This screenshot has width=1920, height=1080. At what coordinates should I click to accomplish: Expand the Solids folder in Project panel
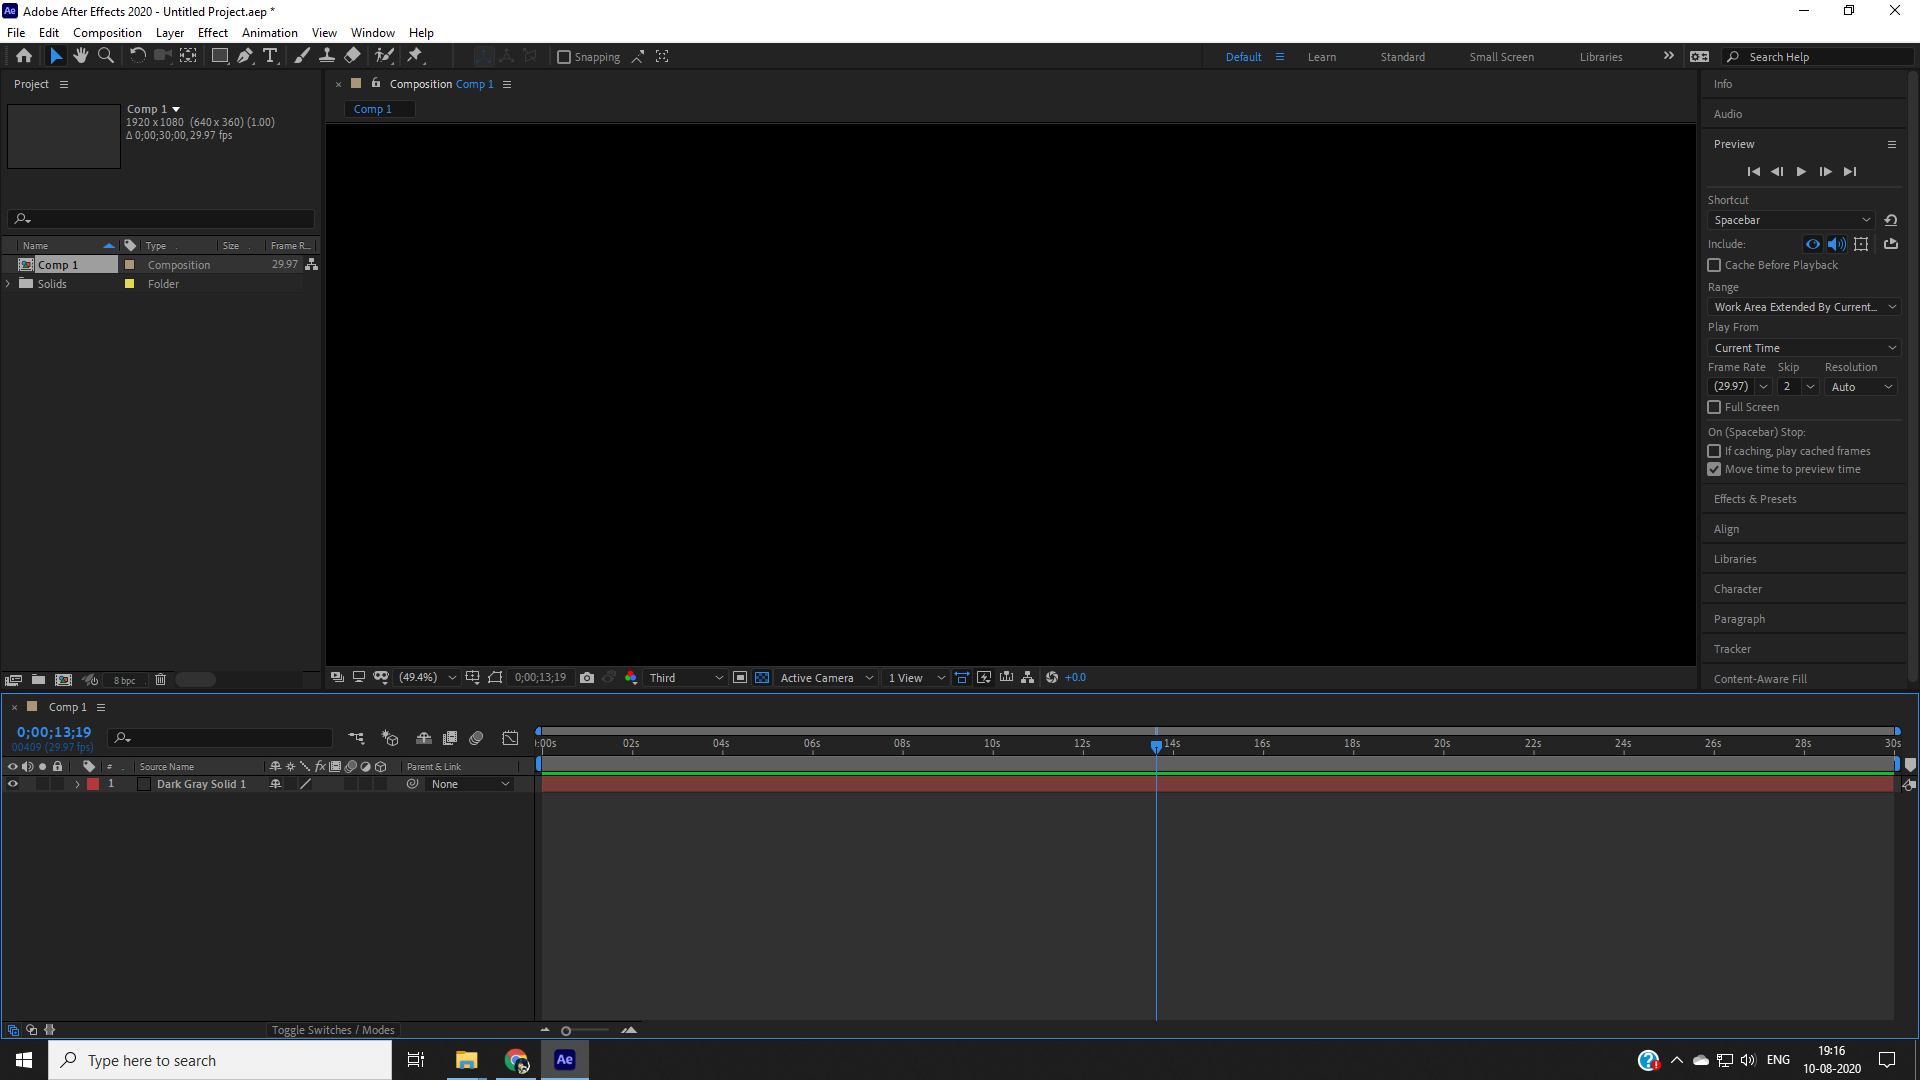[8, 283]
